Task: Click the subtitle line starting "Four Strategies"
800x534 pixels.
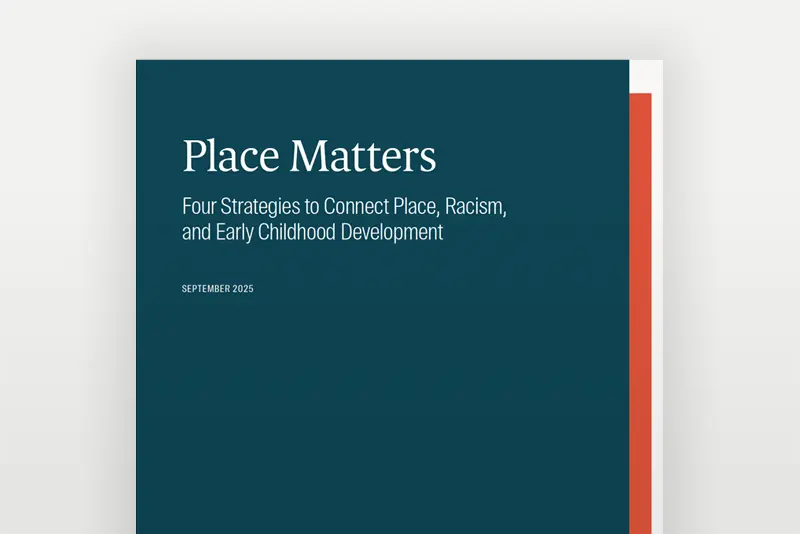Action: [347, 208]
